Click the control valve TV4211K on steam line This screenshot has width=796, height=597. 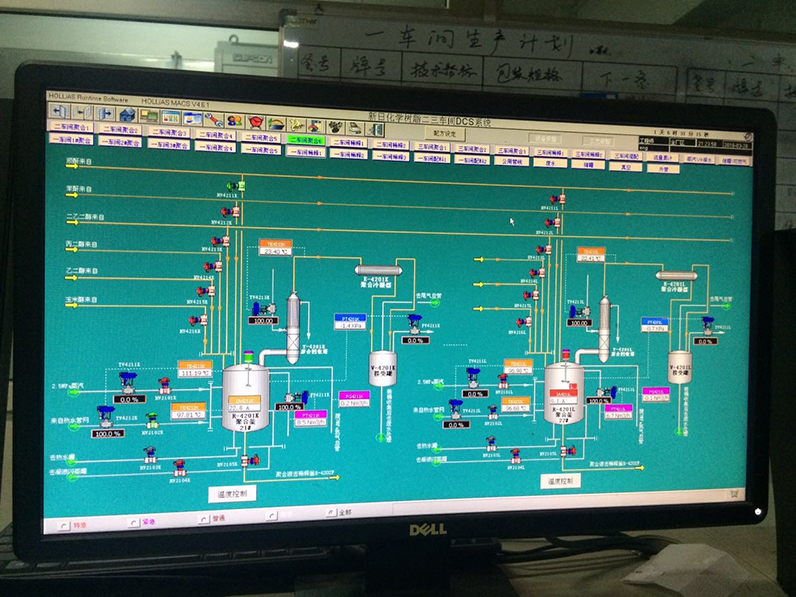128,383
